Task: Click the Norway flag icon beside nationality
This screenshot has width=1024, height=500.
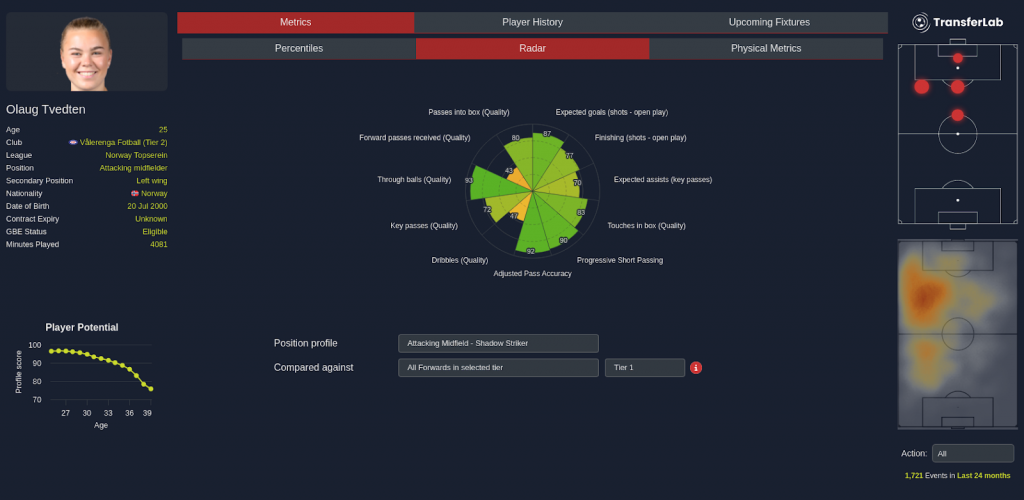Action: point(134,193)
